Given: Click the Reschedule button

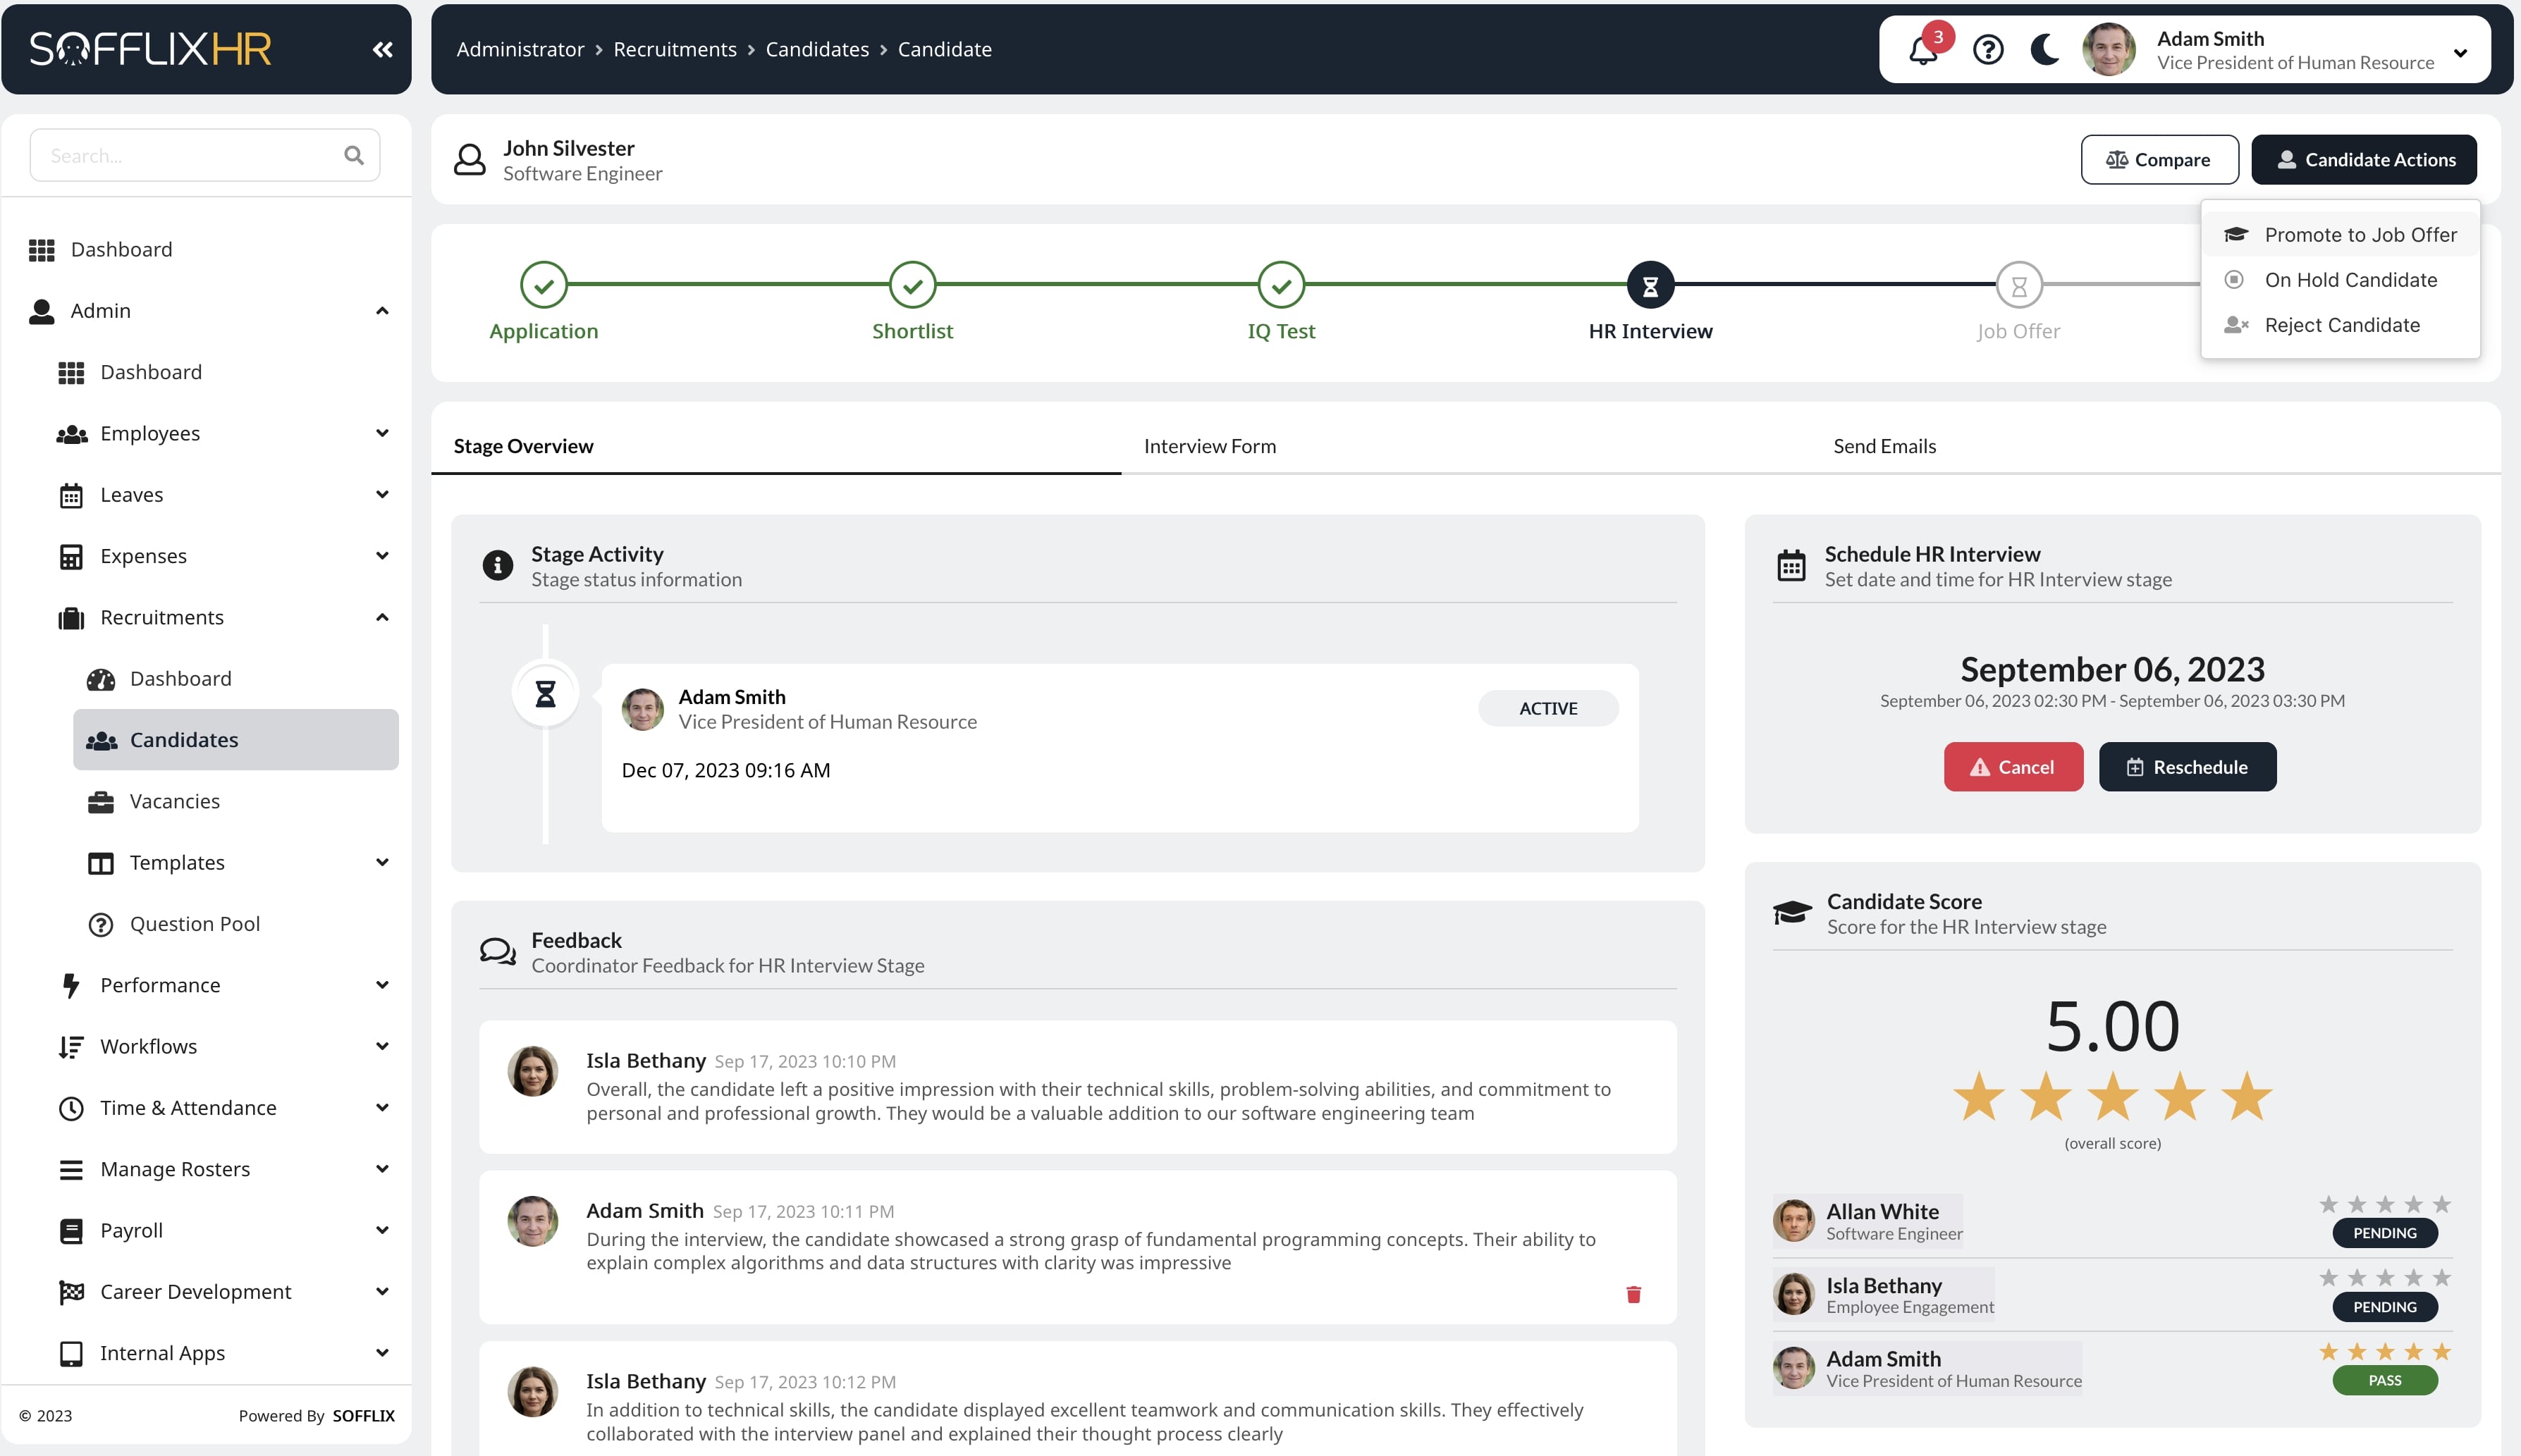Looking at the screenshot, I should 2188,766.
